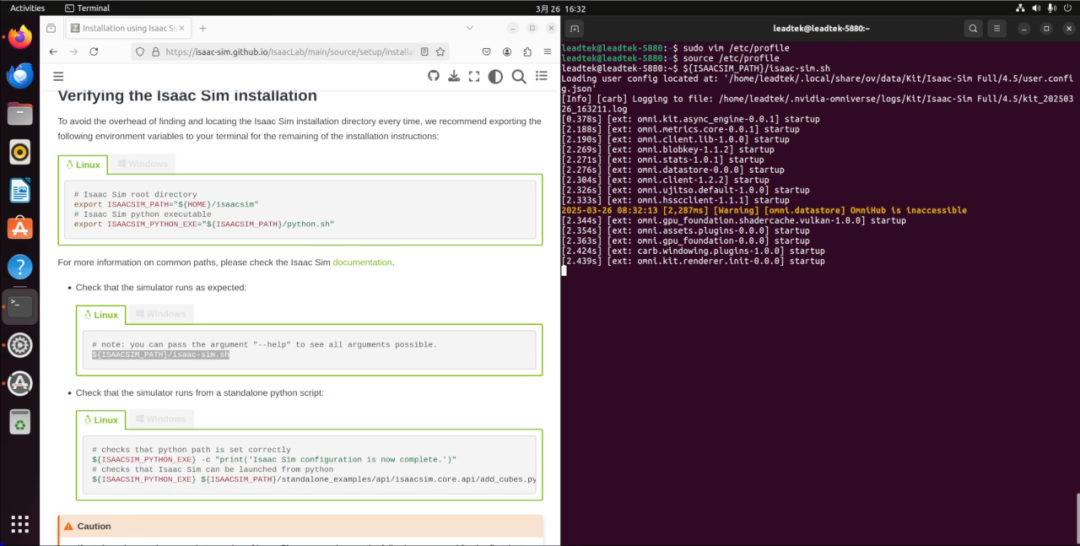The height and width of the screenshot is (546, 1080).
Task: Open Help from the dock
Action: [x=20, y=266]
